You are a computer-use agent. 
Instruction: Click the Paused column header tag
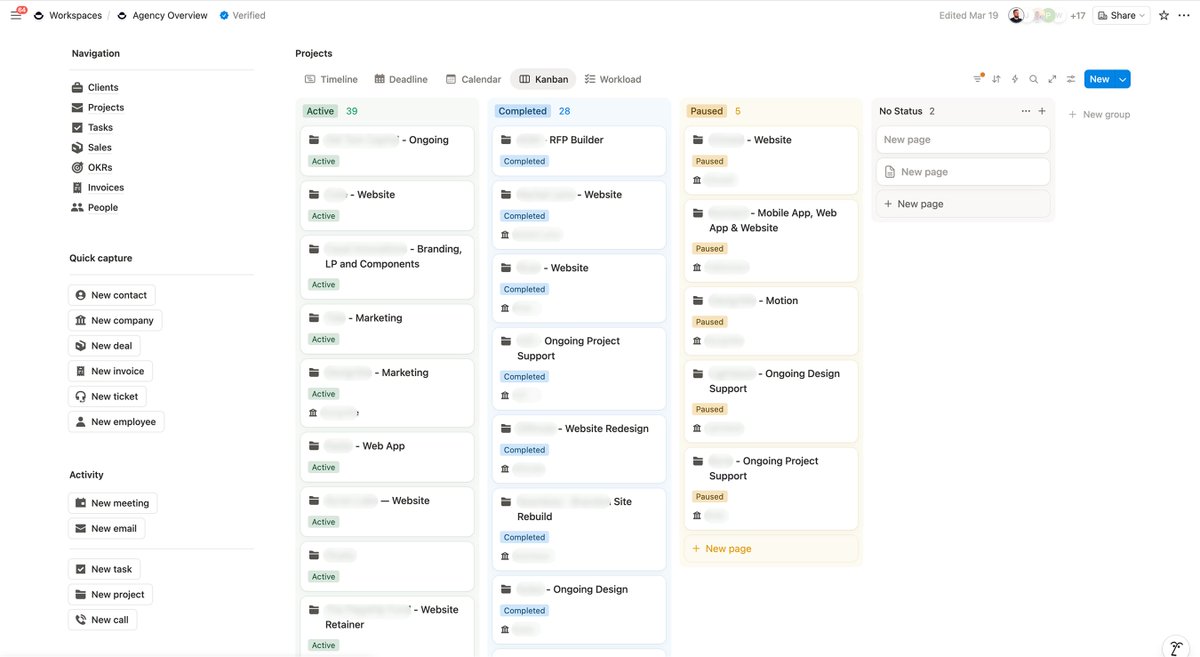(706, 111)
